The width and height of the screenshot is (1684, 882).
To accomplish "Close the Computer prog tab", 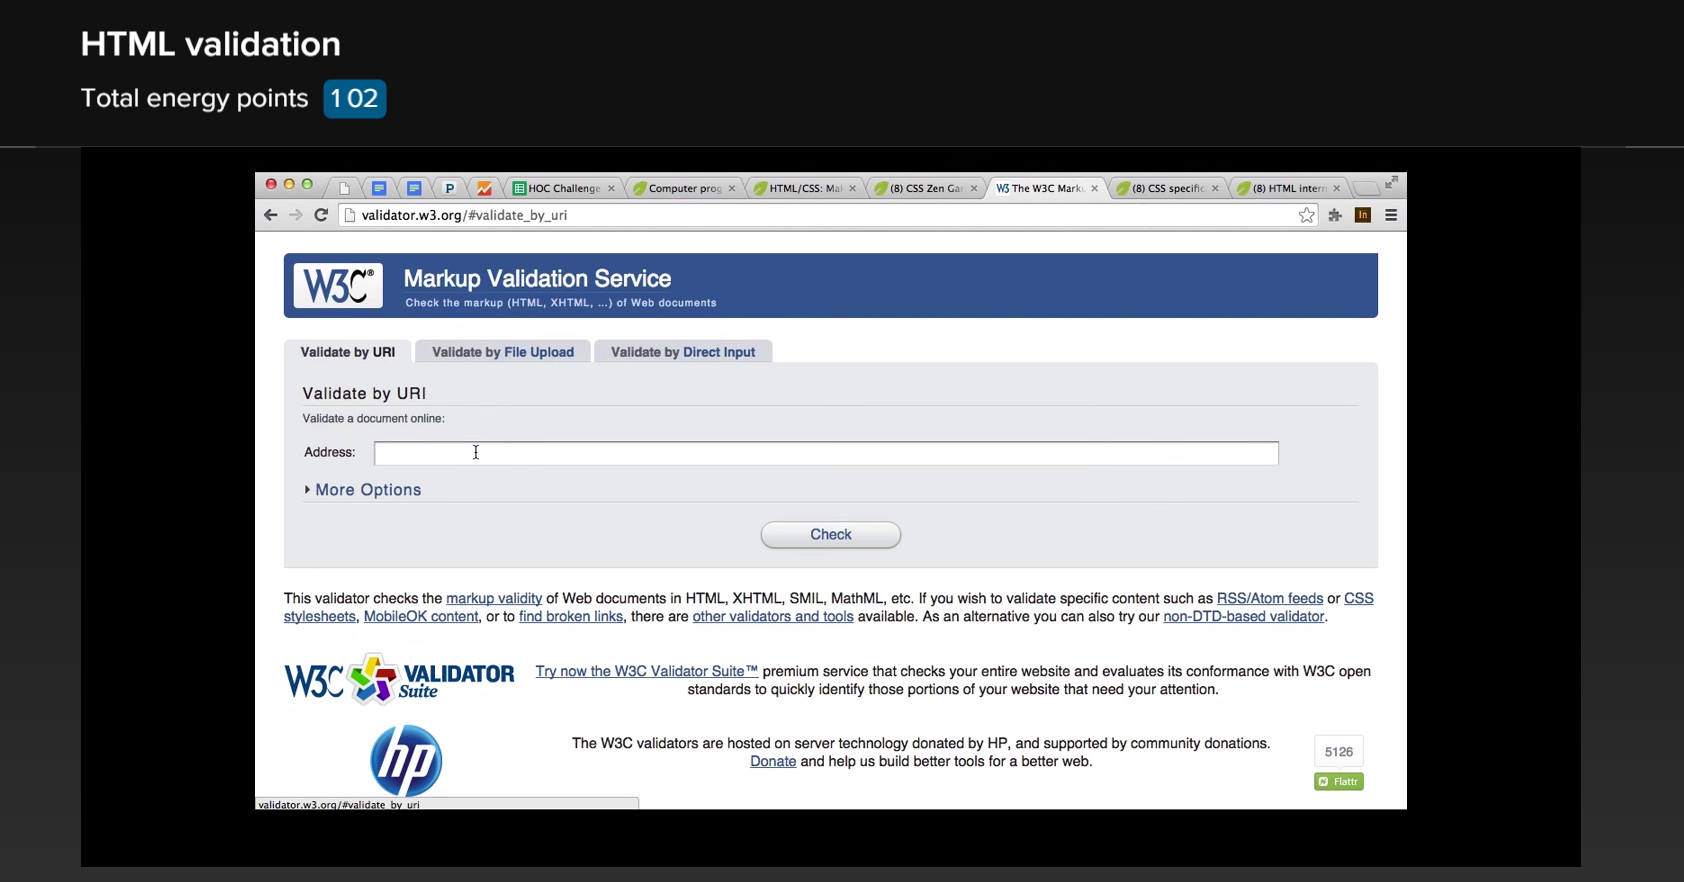I will (732, 188).
